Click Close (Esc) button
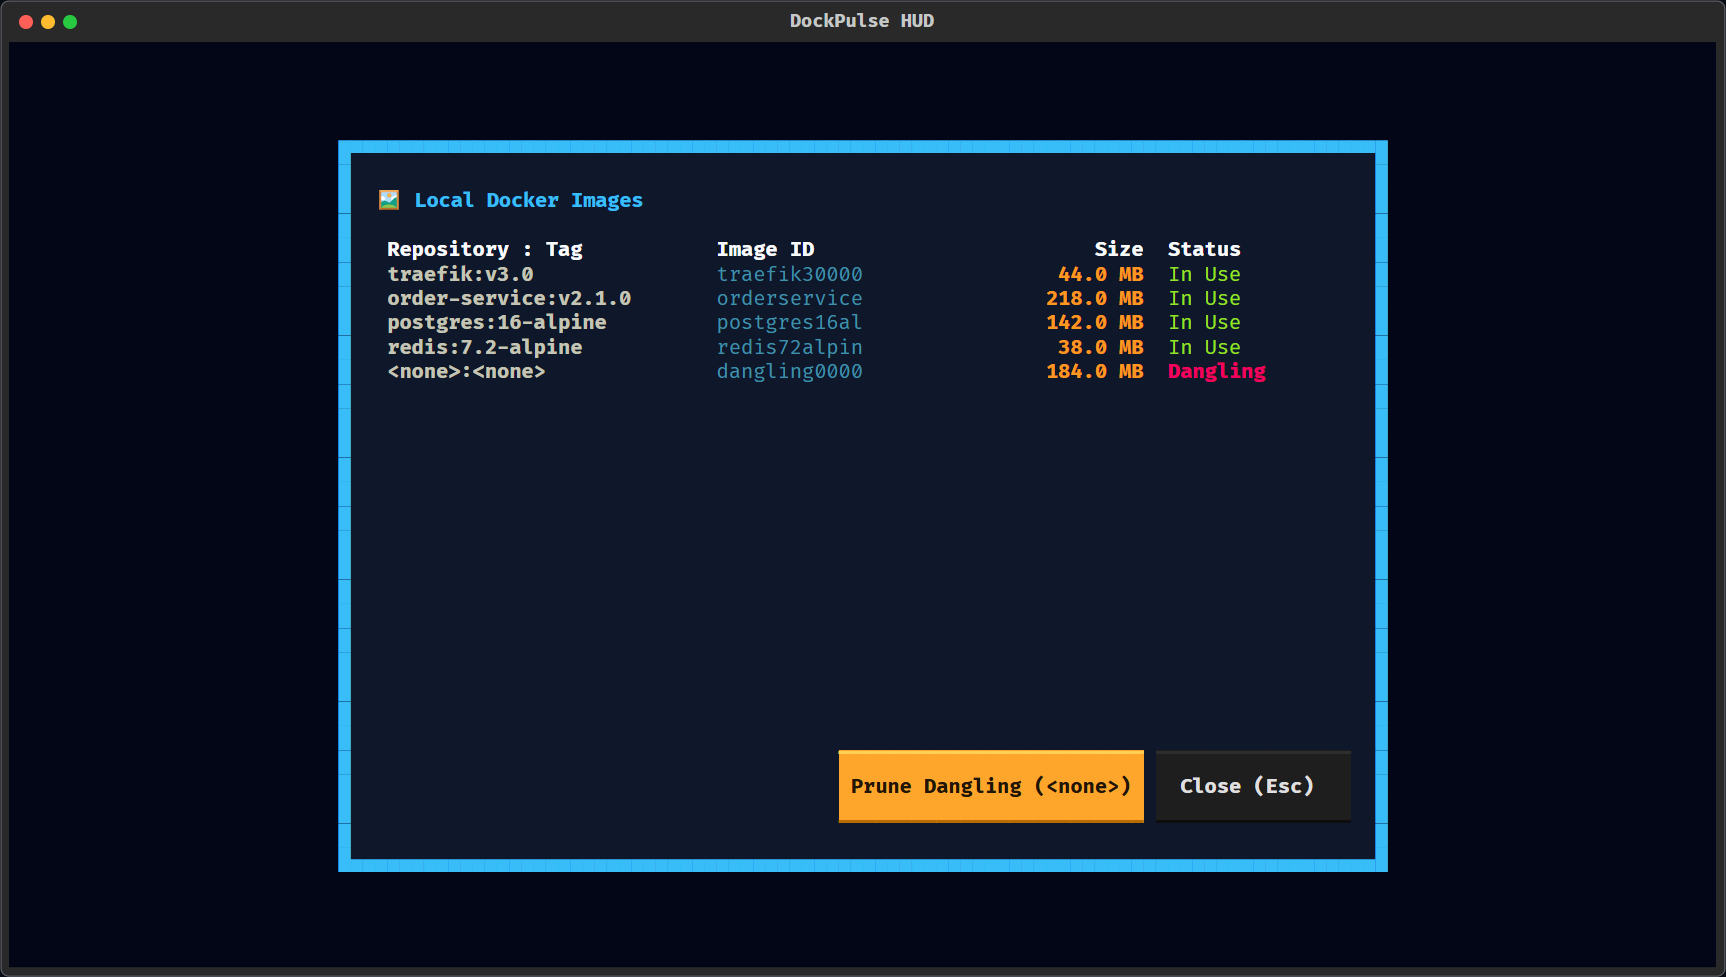 pos(1253,786)
